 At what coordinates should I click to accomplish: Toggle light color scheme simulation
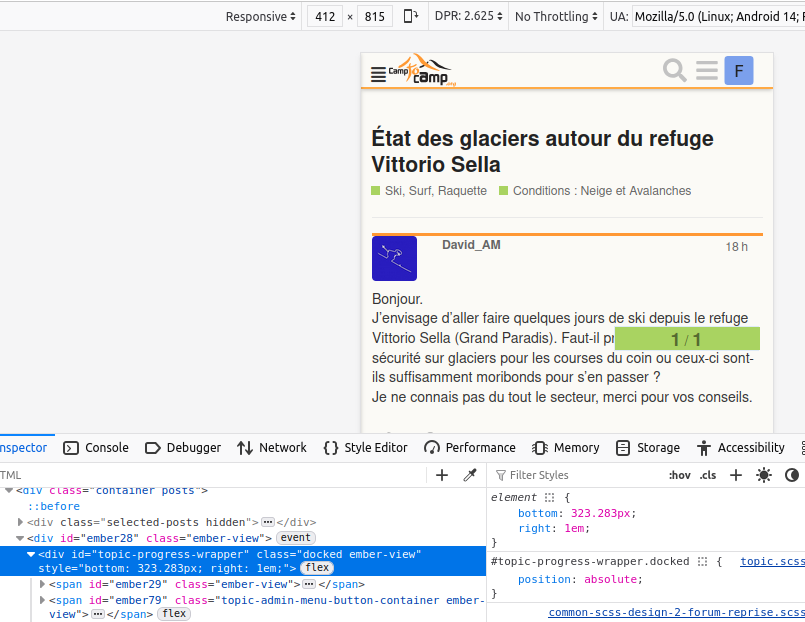764,475
